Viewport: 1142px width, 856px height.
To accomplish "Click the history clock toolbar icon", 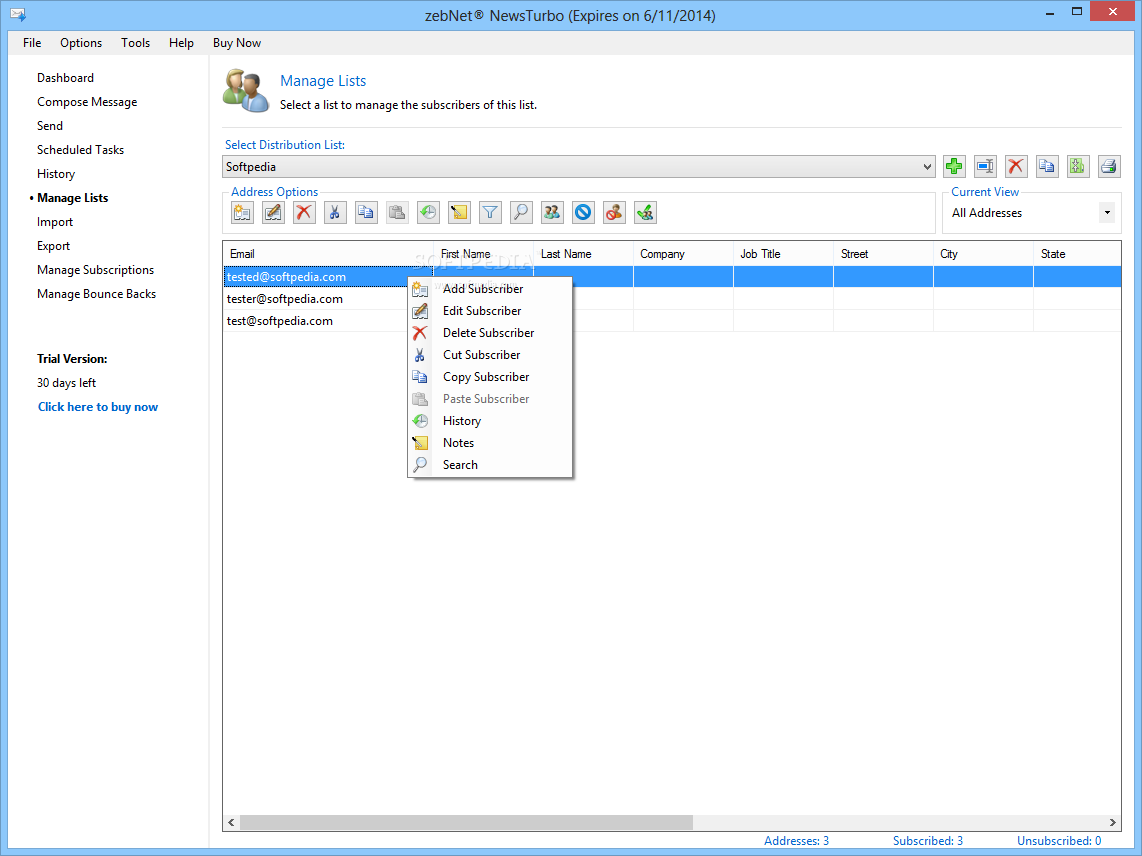I will pos(428,213).
